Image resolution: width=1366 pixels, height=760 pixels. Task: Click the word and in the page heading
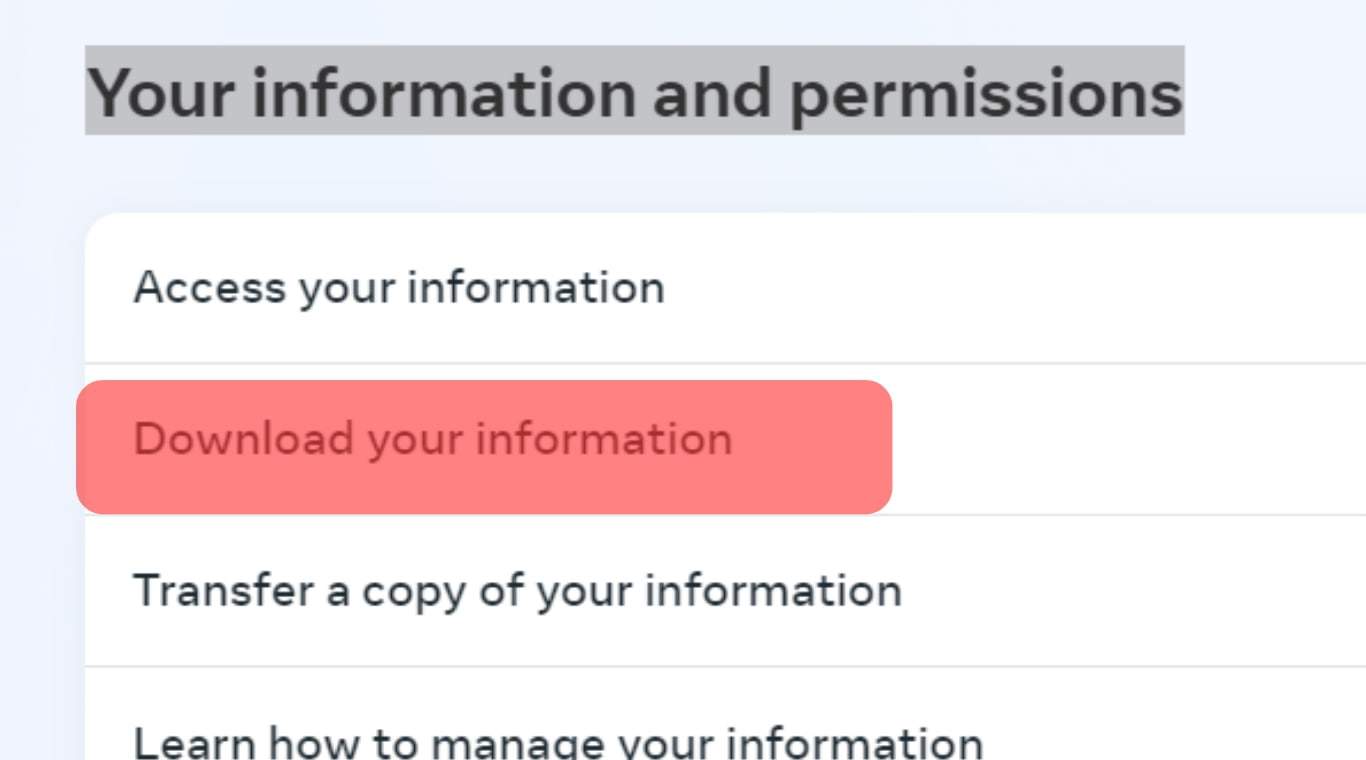(x=712, y=93)
